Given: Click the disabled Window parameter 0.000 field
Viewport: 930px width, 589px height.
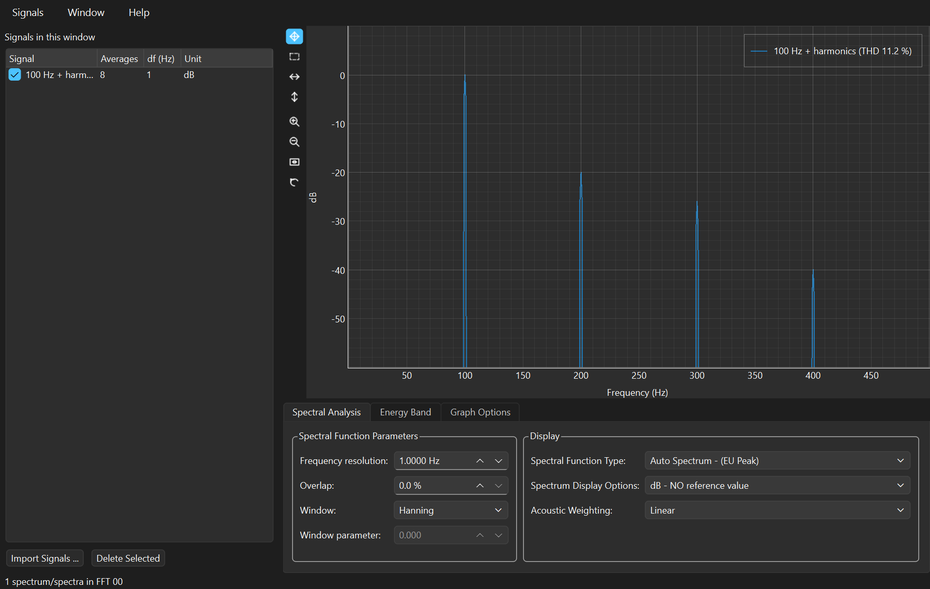Looking at the screenshot, I should click(x=451, y=535).
